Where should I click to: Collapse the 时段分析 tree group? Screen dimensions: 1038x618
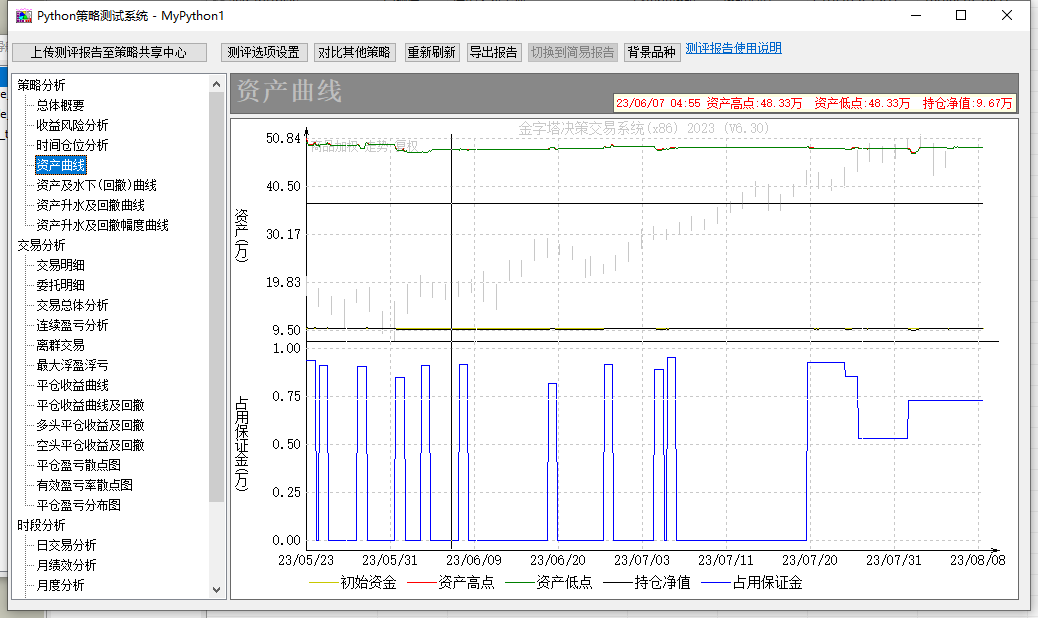tap(41, 525)
